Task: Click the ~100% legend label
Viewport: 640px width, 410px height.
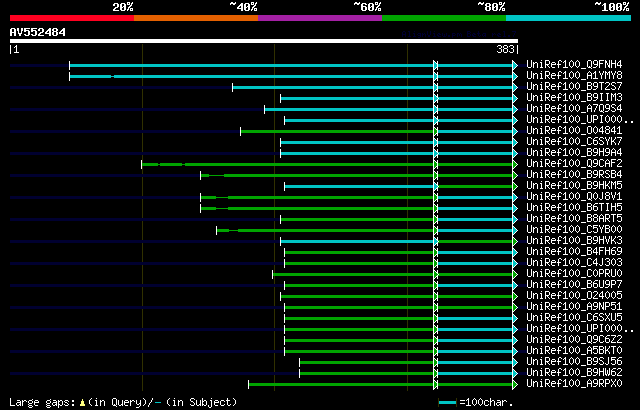Action: click(x=611, y=7)
